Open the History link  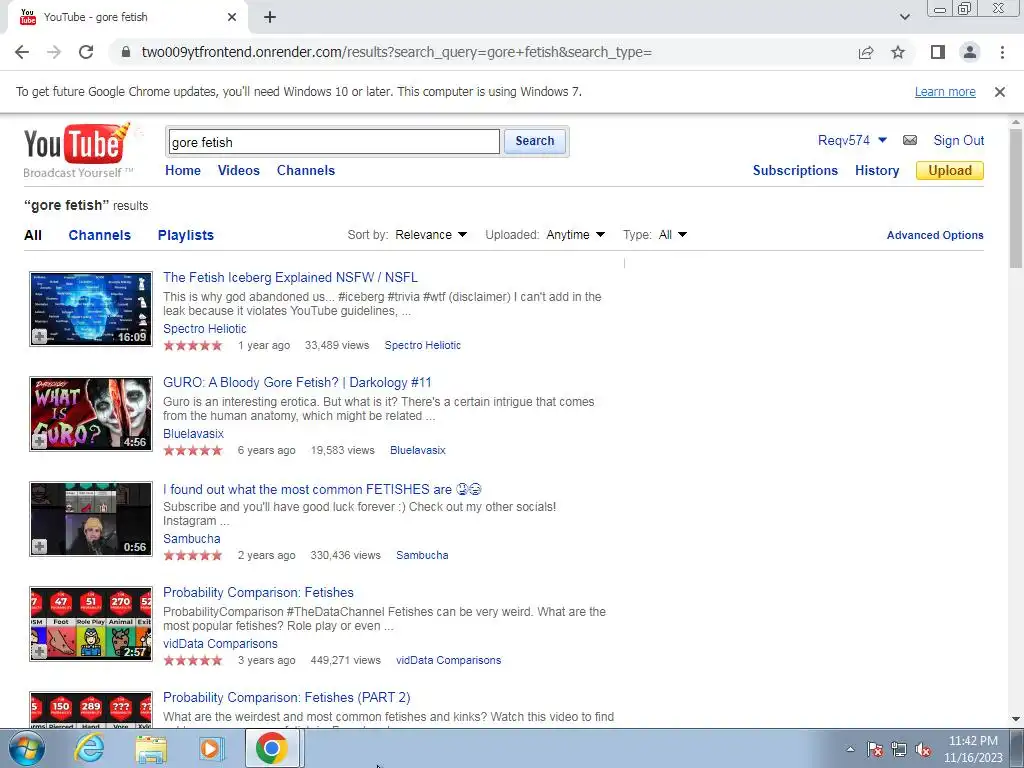(877, 170)
